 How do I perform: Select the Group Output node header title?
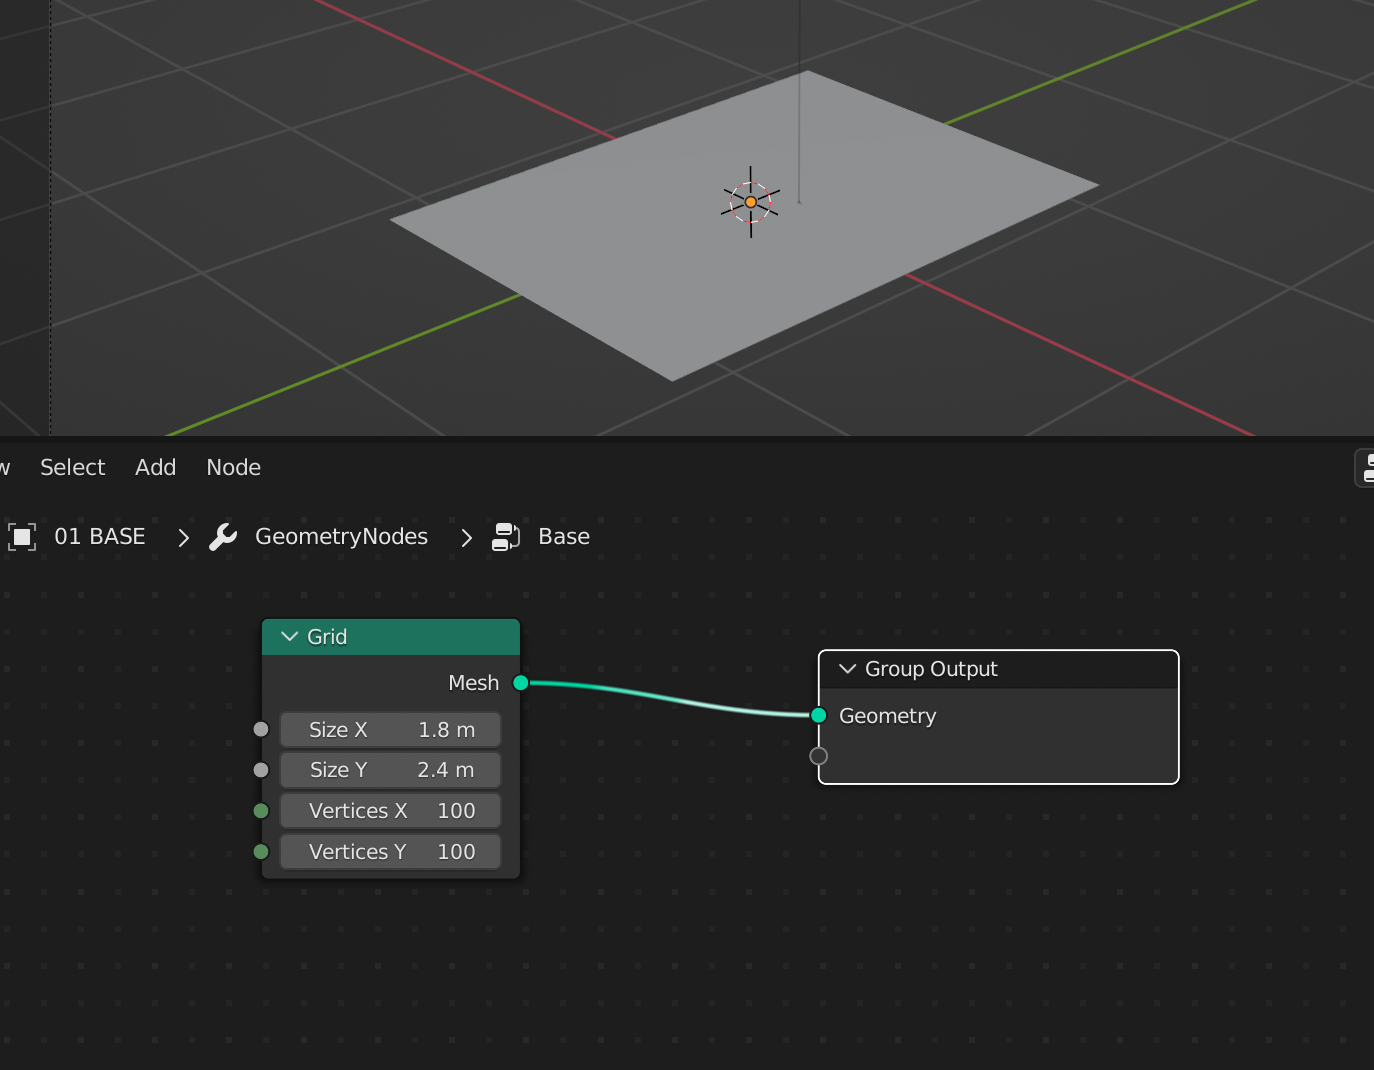931,669
